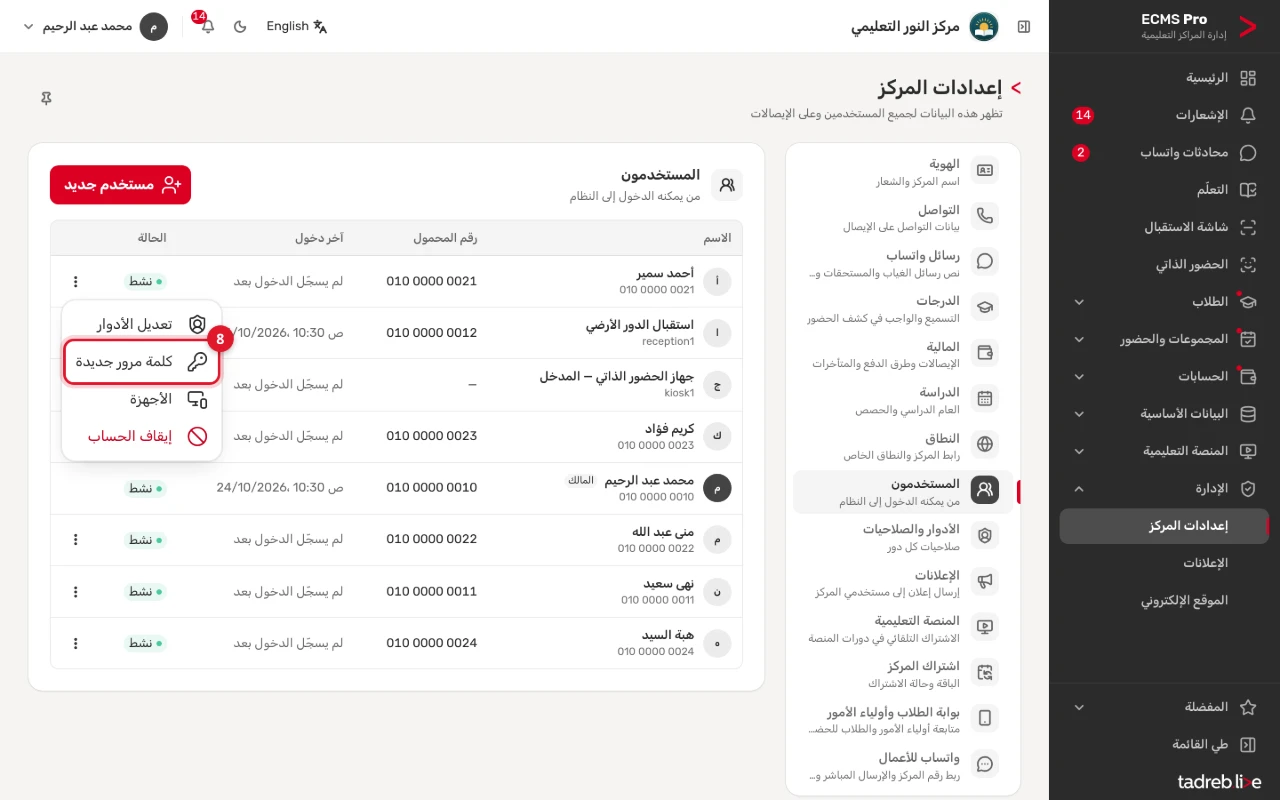Click the الأدوار والصلاحيات shield icon
Viewport: 1280px width, 800px height.
click(985, 536)
